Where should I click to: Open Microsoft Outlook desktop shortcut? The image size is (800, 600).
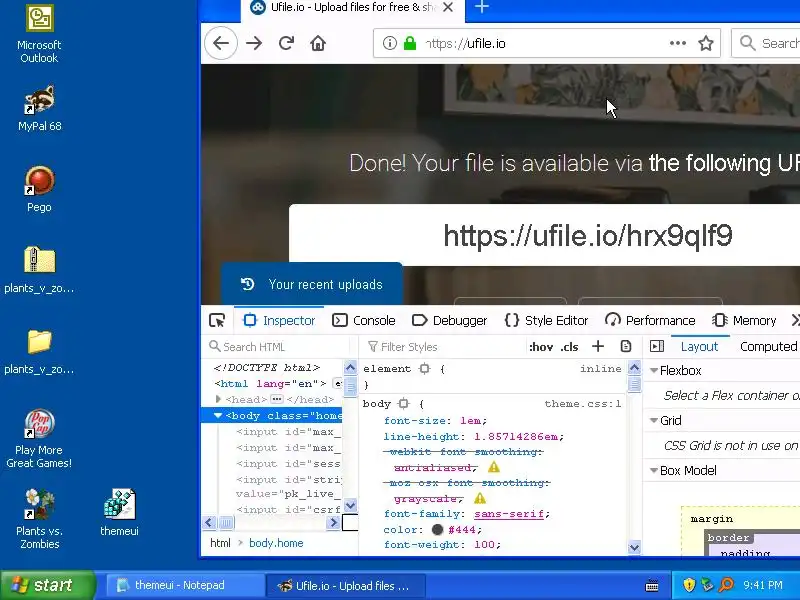pos(39,35)
